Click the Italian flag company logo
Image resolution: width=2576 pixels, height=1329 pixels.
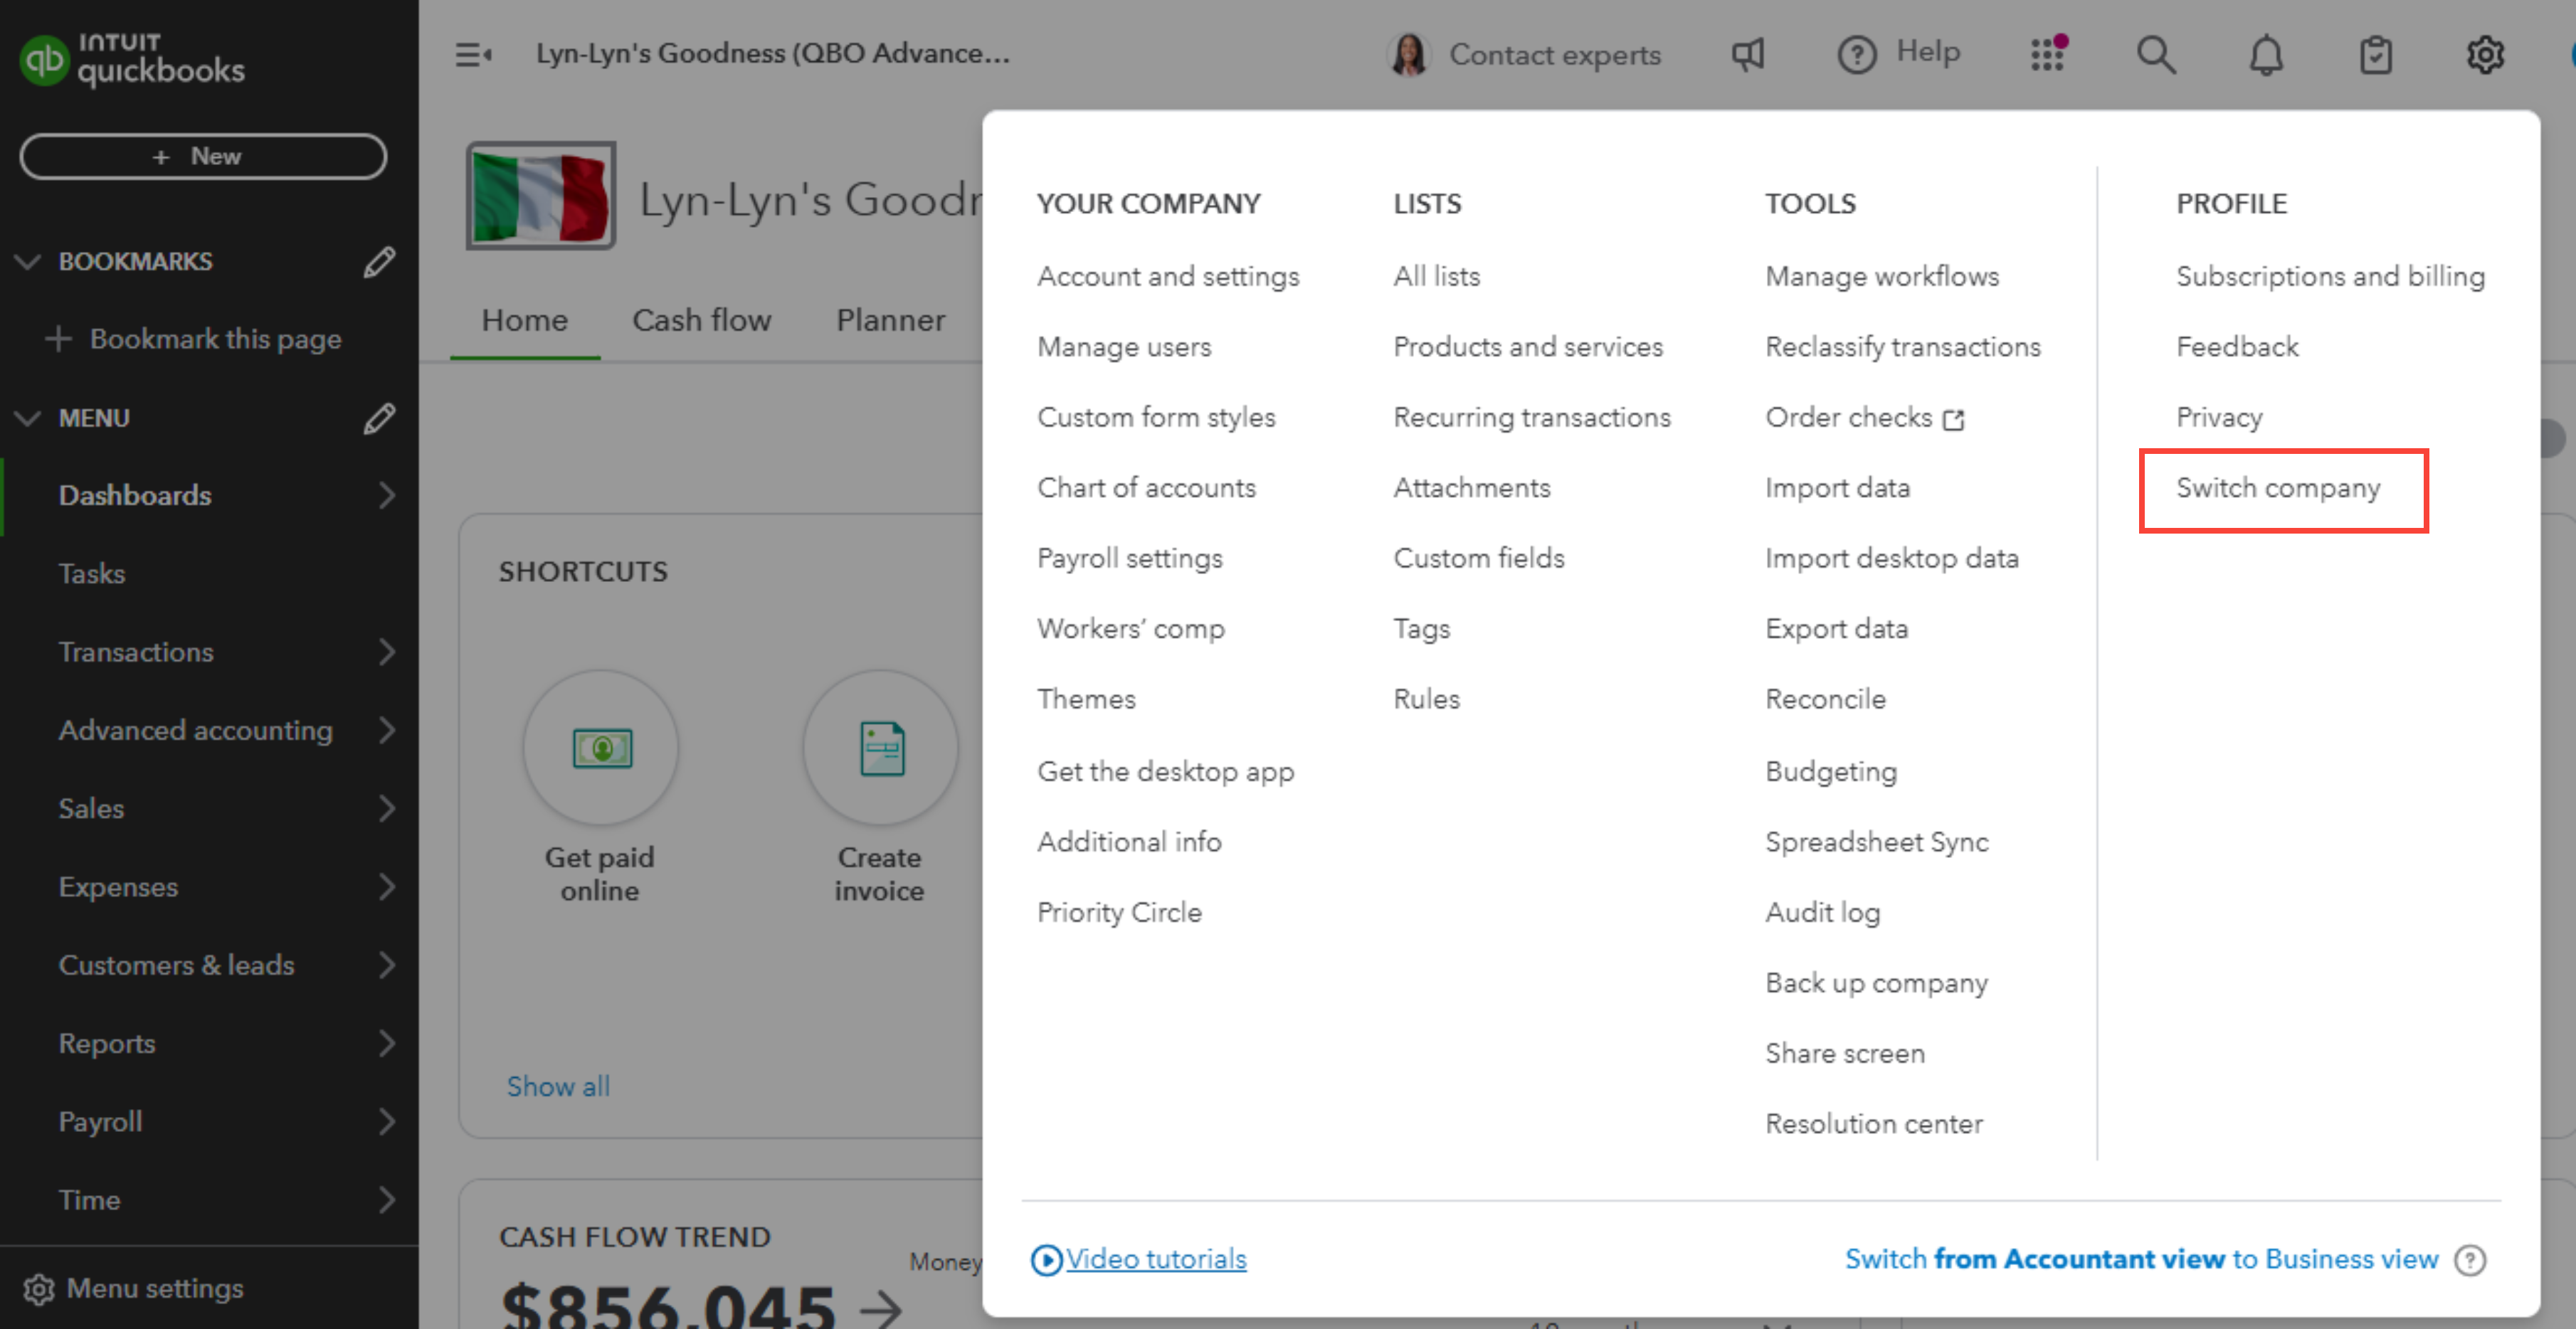541,196
